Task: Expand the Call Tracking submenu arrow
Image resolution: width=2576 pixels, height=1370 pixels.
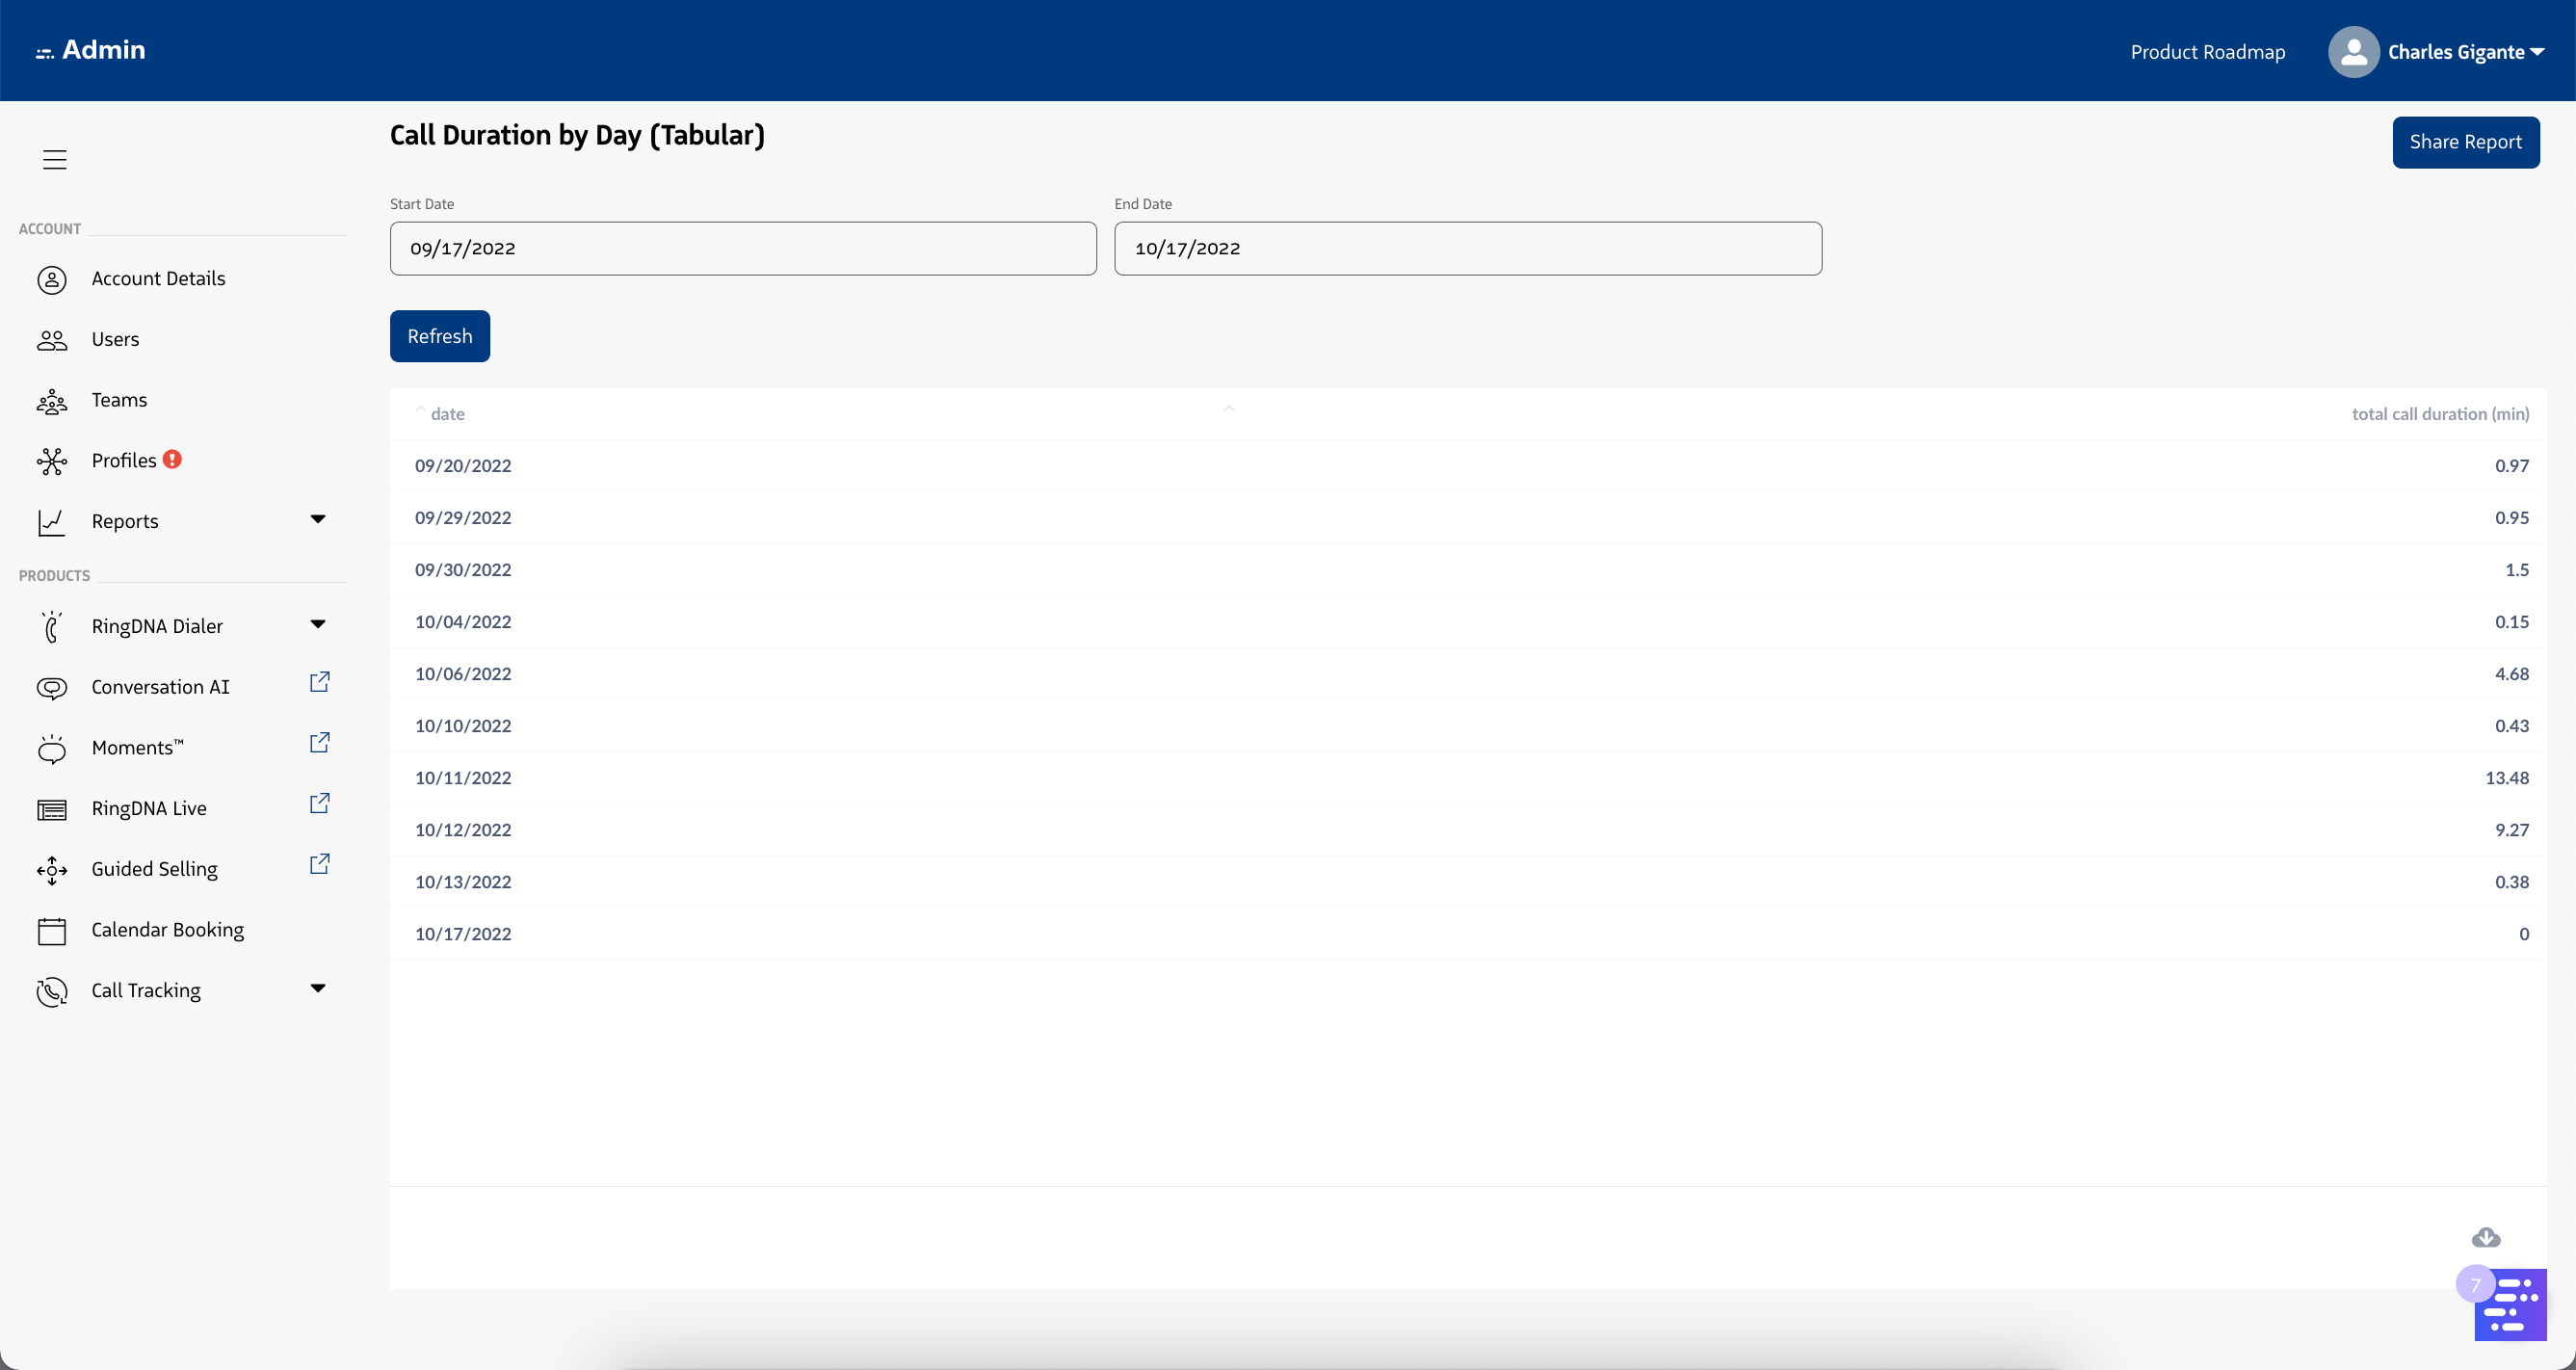Action: [x=318, y=989]
